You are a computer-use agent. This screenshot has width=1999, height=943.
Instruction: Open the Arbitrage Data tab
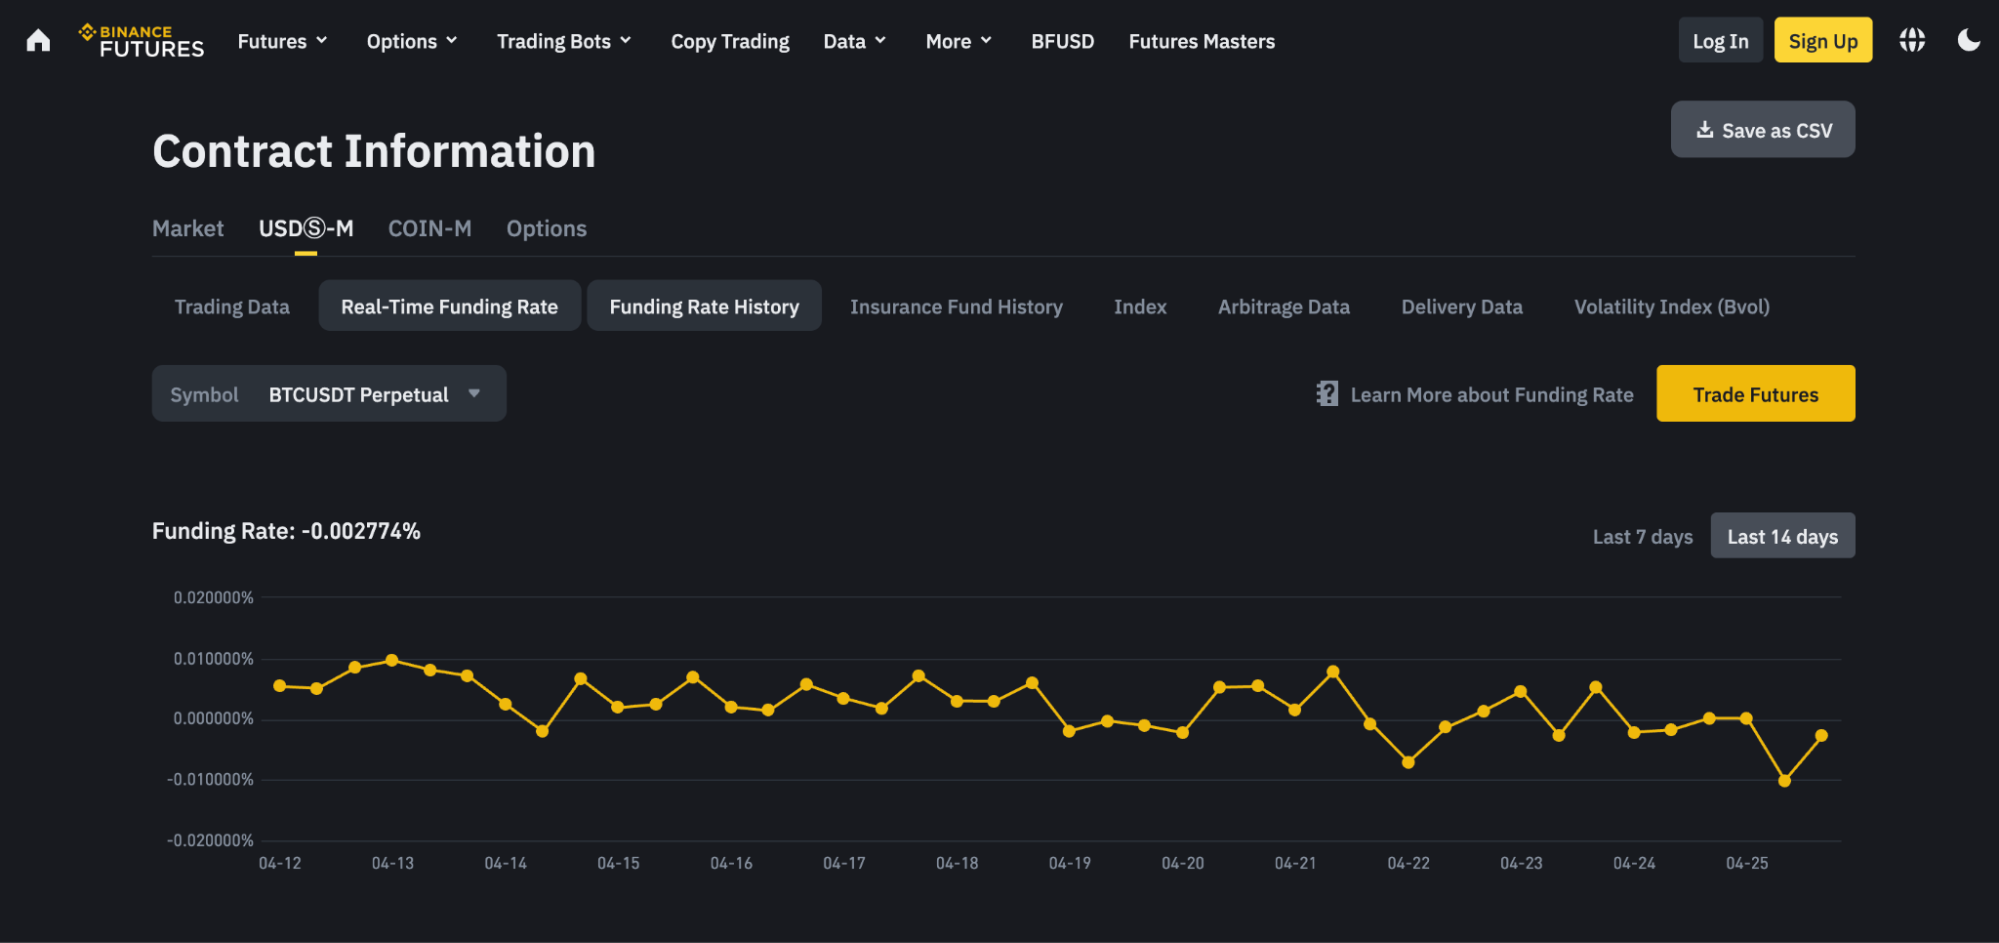[x=1283, y=307]
